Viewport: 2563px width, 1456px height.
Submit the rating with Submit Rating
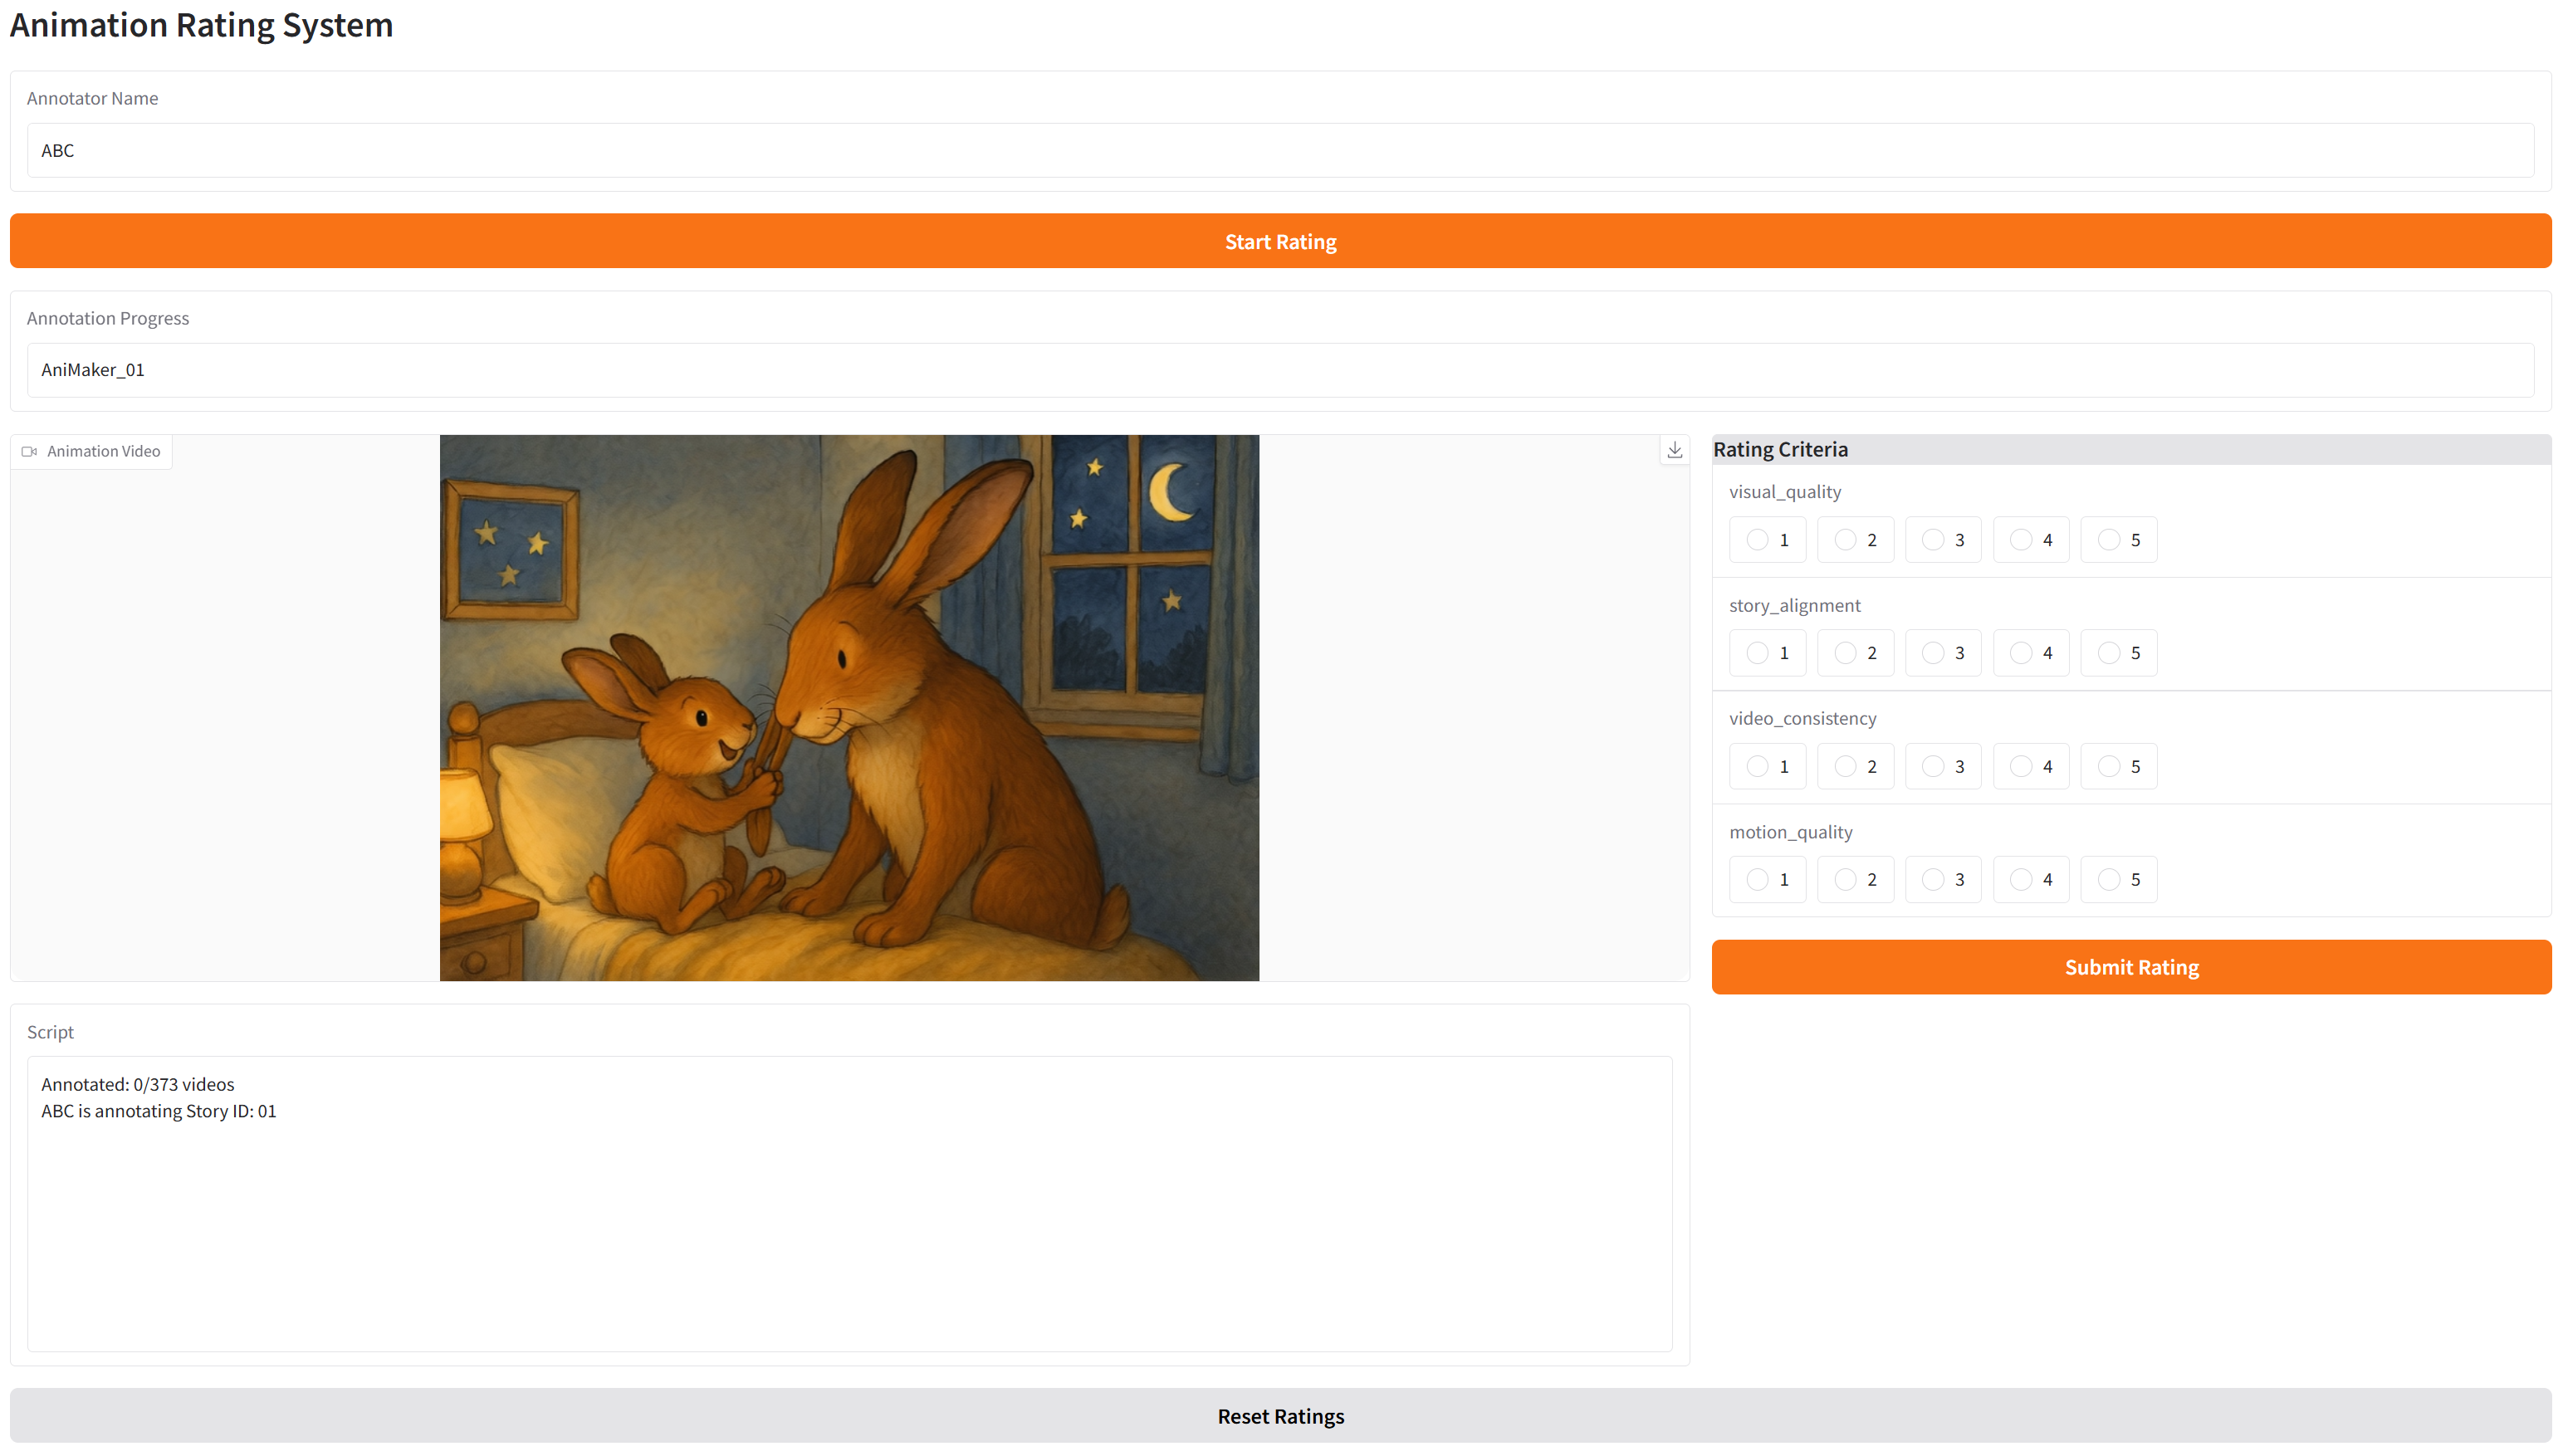coord(2131,967)
